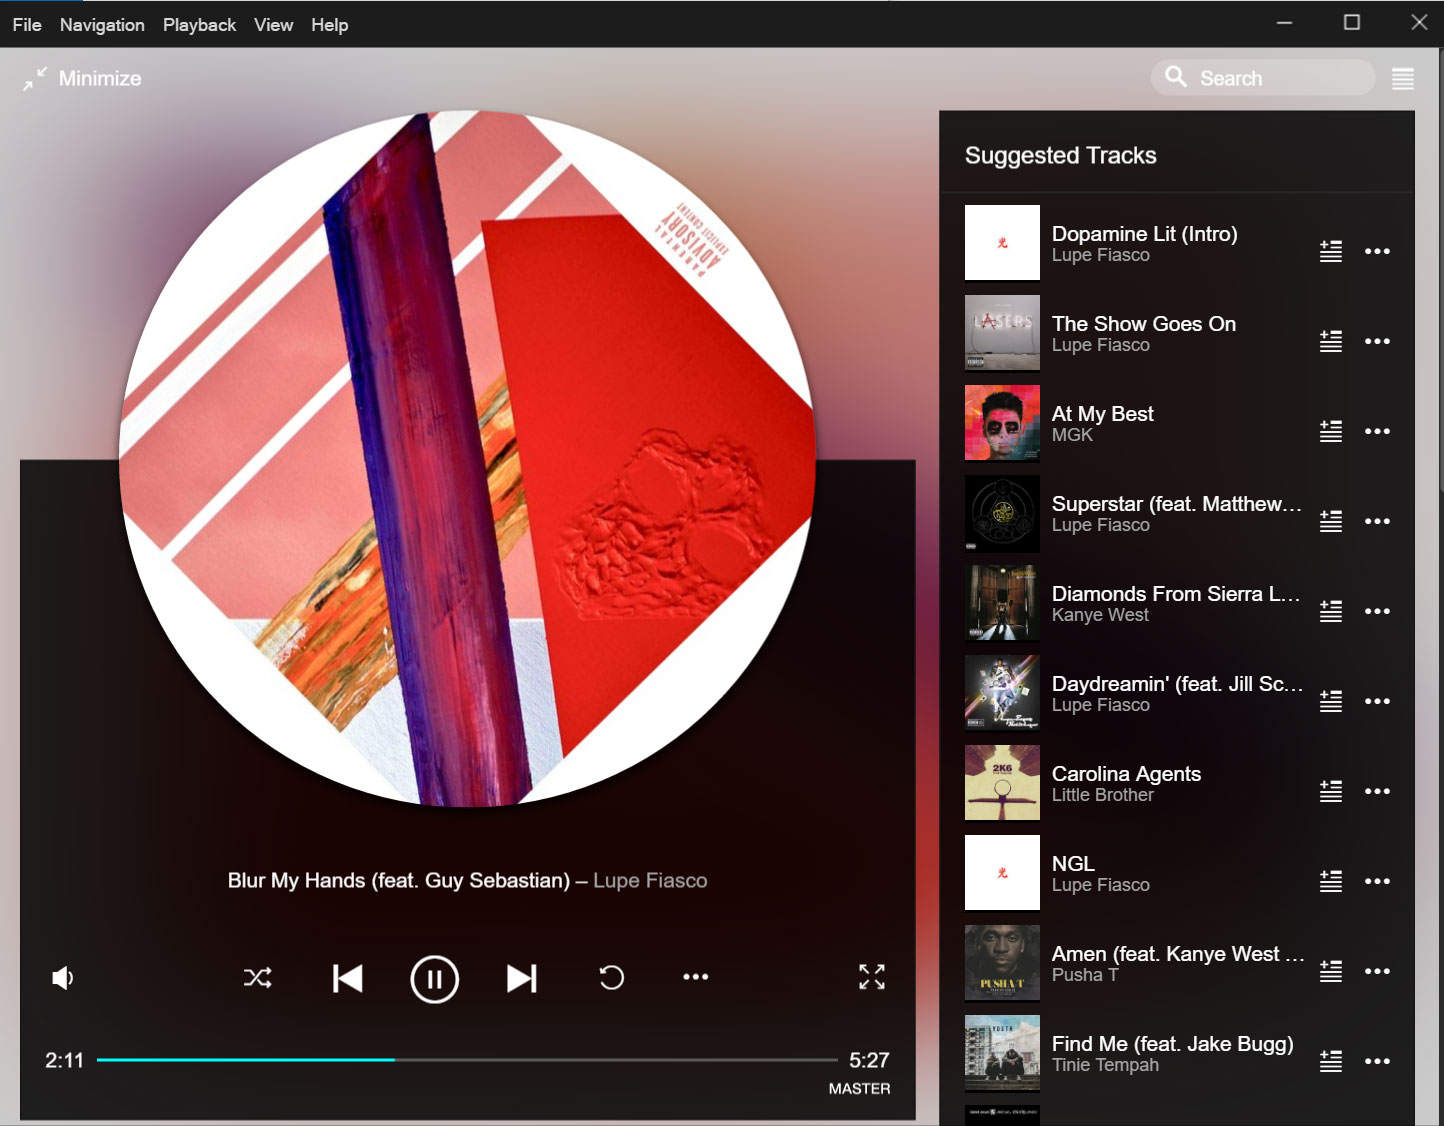Skip to the next track
Image resolution: width=1444 pixels, height=1126 pixels.
click(521, 978)
